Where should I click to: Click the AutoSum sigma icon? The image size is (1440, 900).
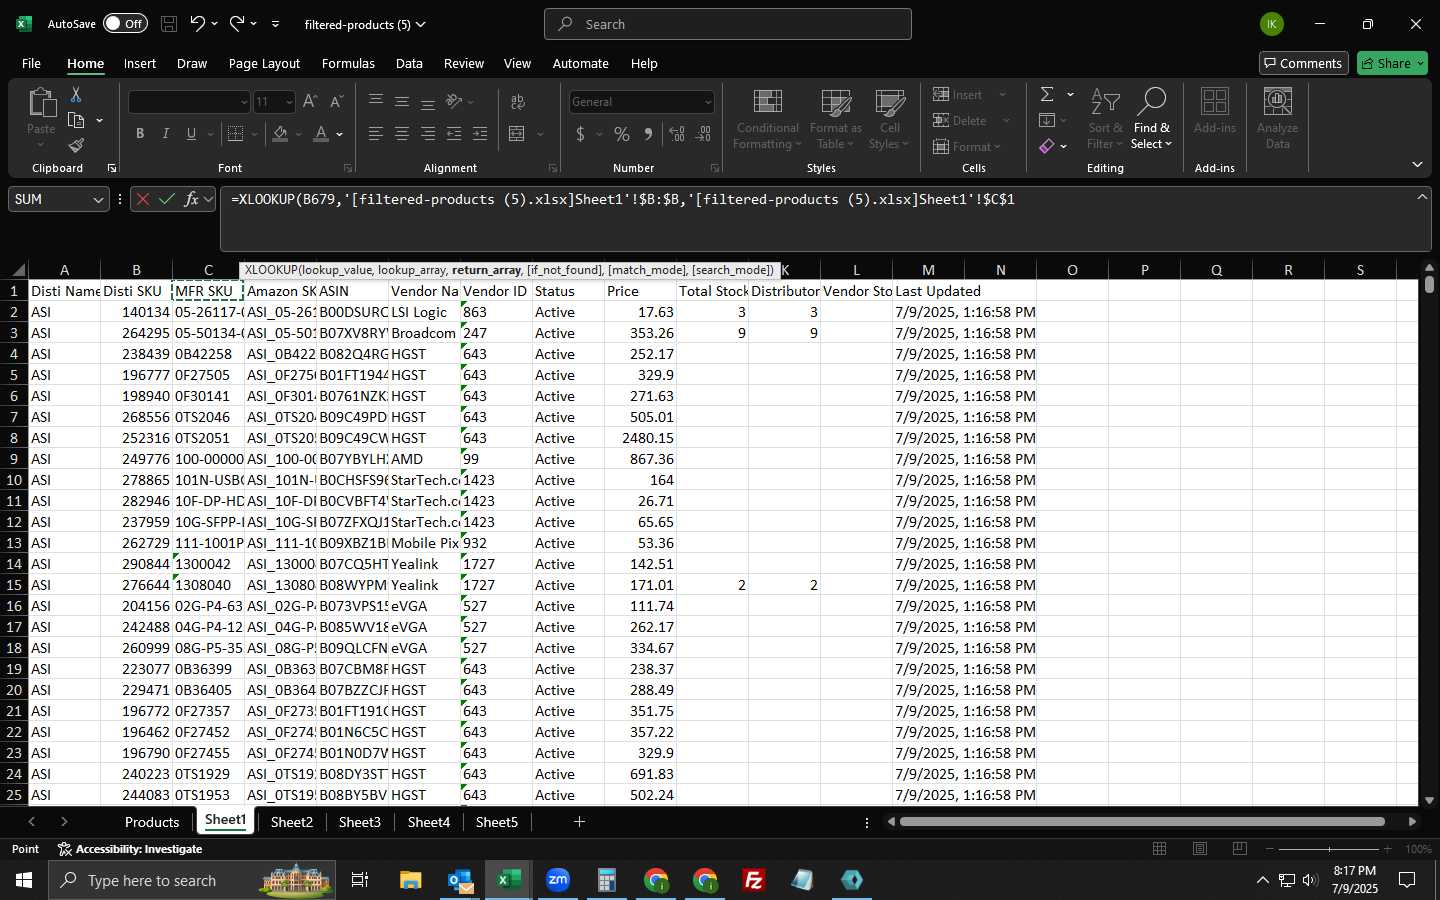tap(1047, 94)
